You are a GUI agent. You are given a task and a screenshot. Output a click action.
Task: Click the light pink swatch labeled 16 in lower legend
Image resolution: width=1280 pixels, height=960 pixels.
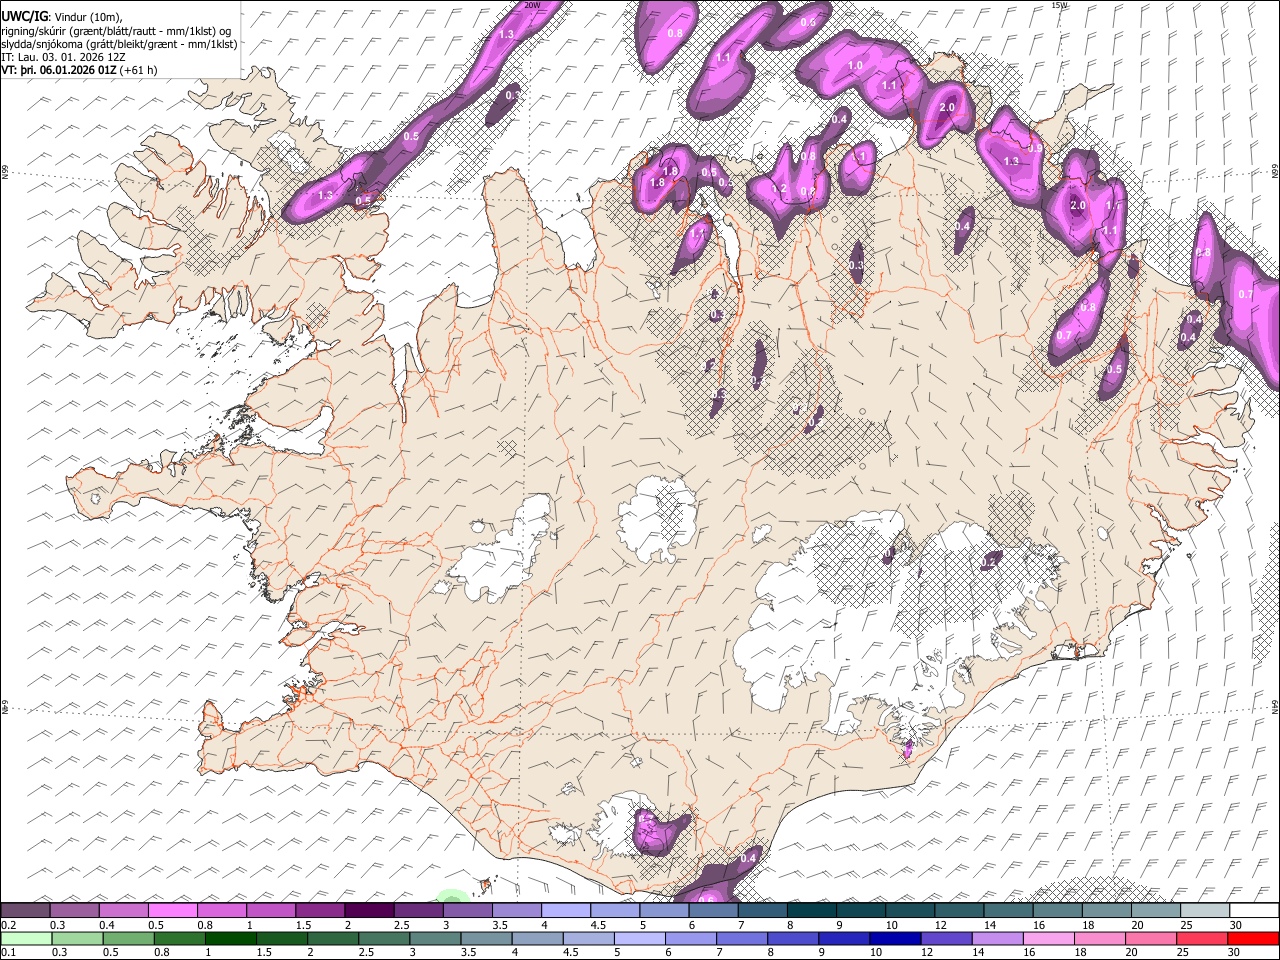tap(1048, 938)
